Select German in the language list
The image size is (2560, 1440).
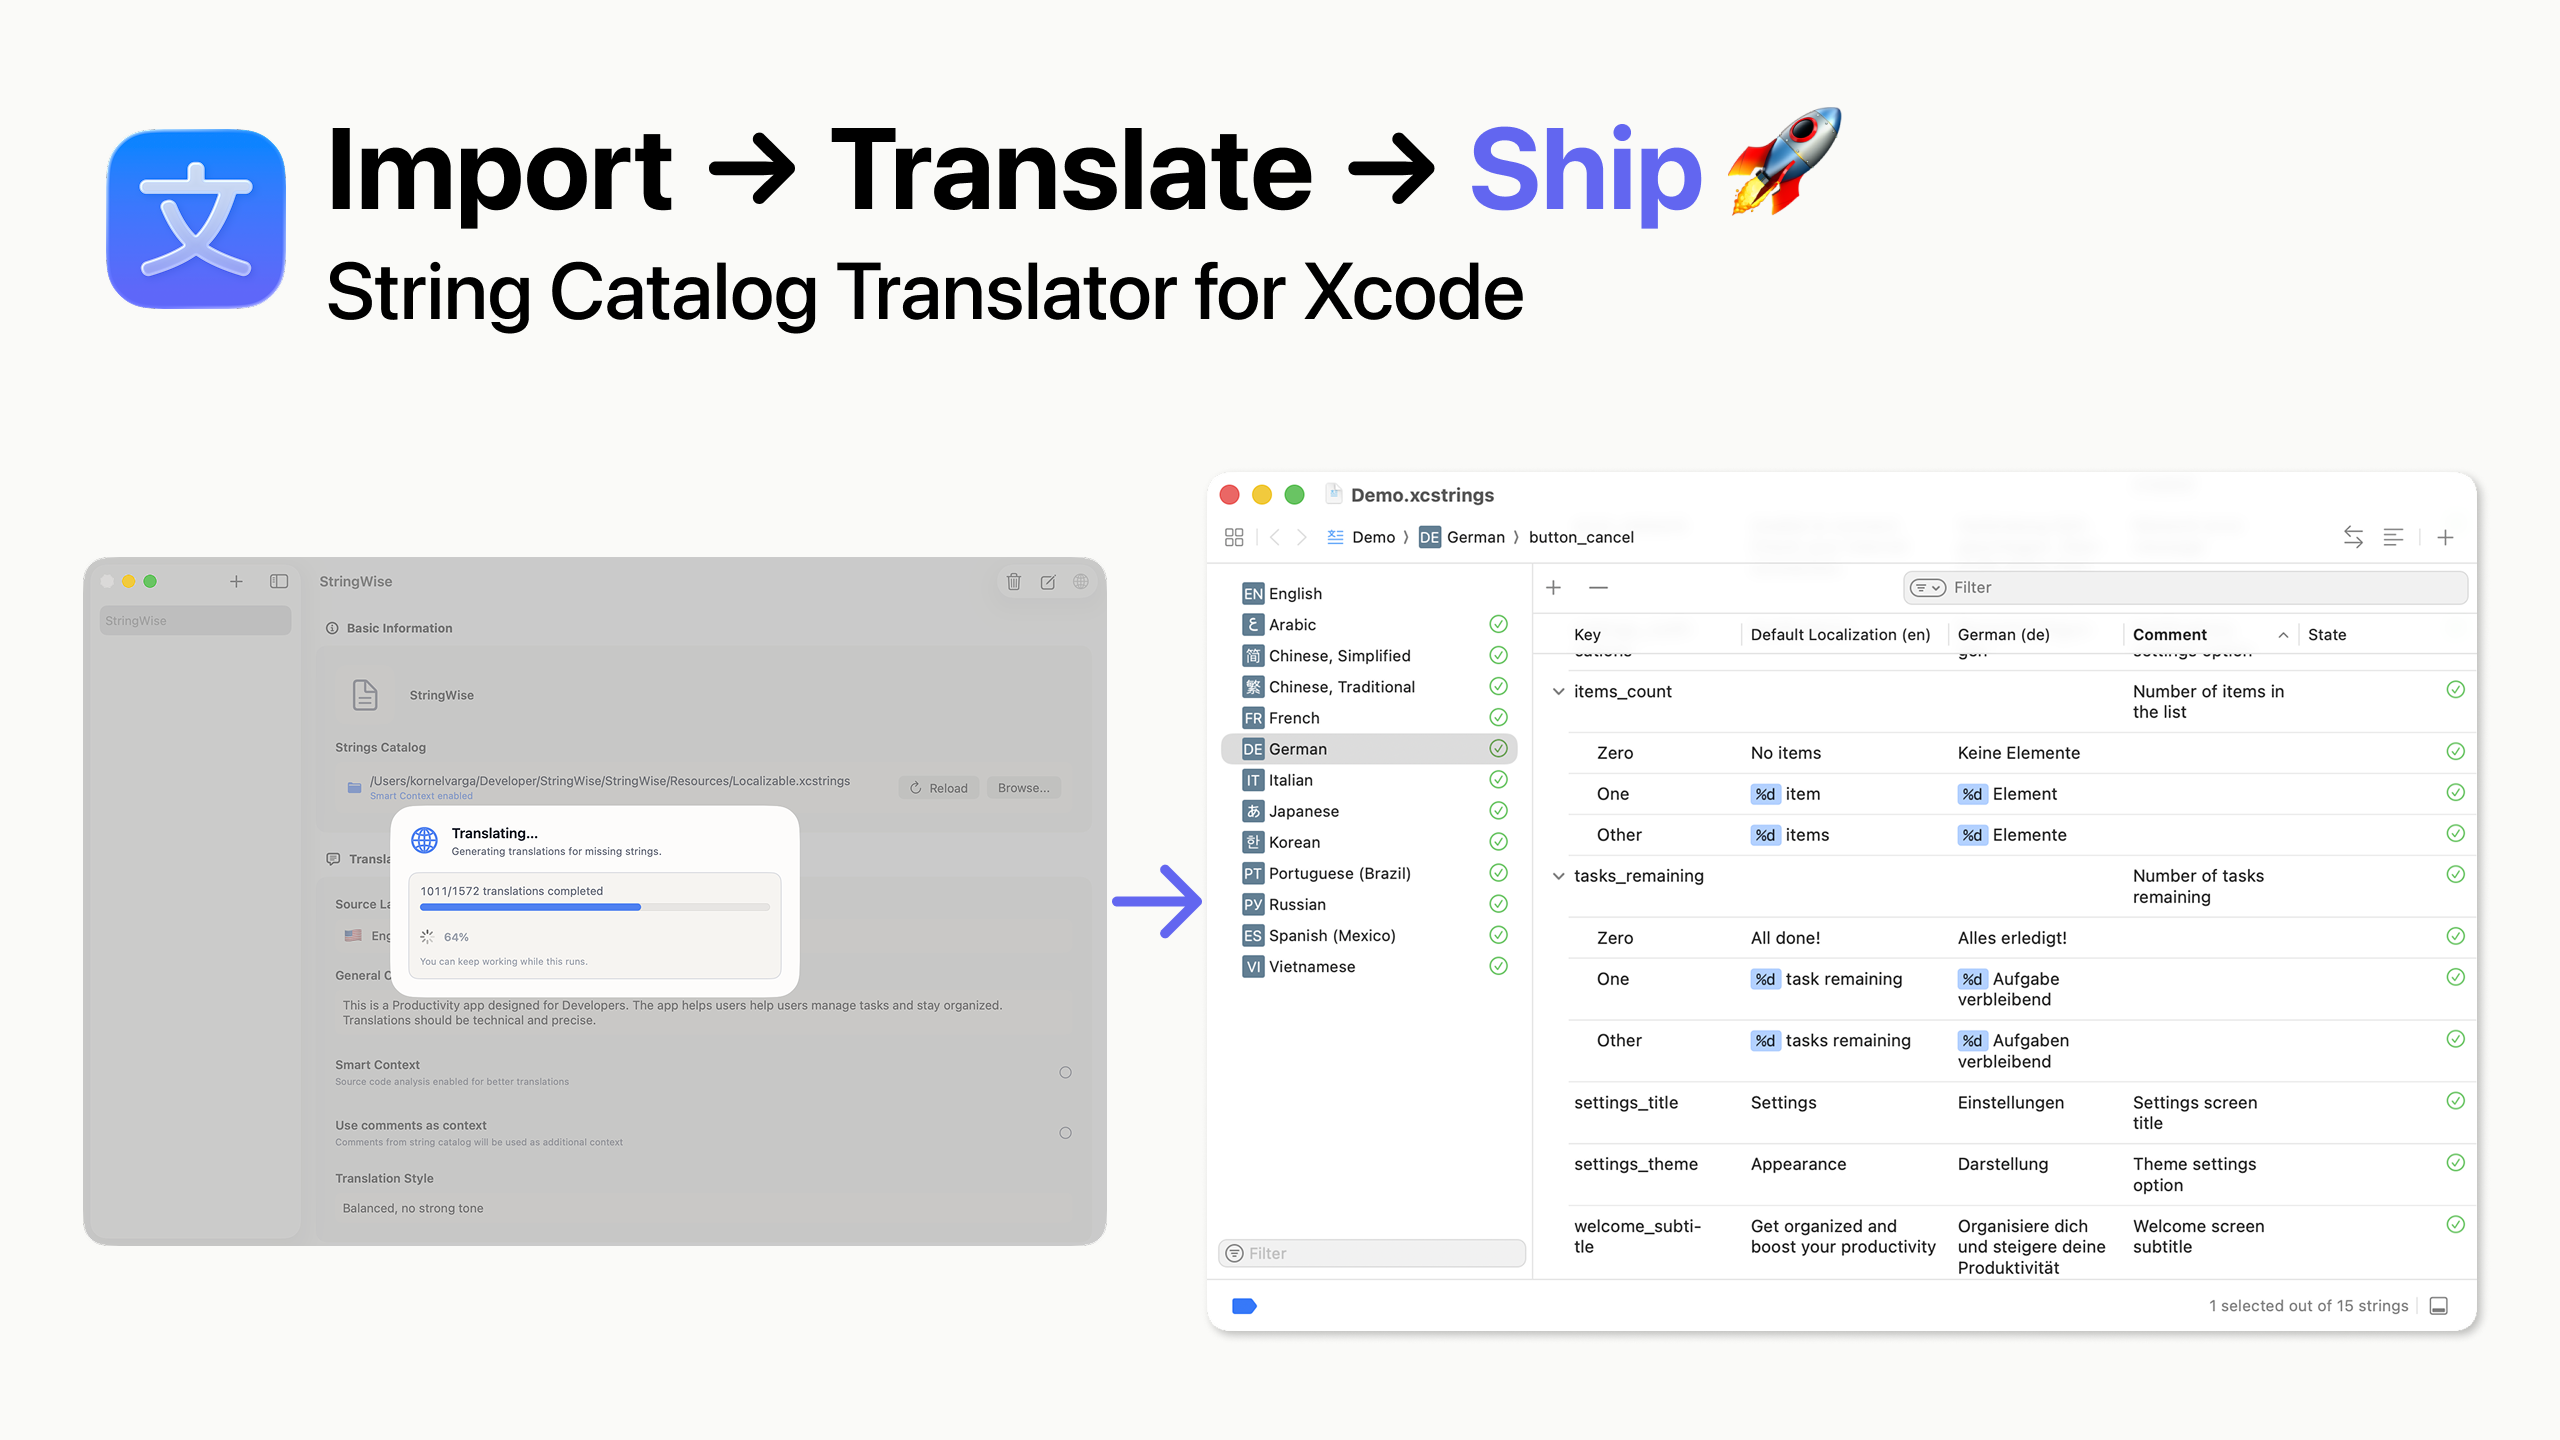[1369, 749]
